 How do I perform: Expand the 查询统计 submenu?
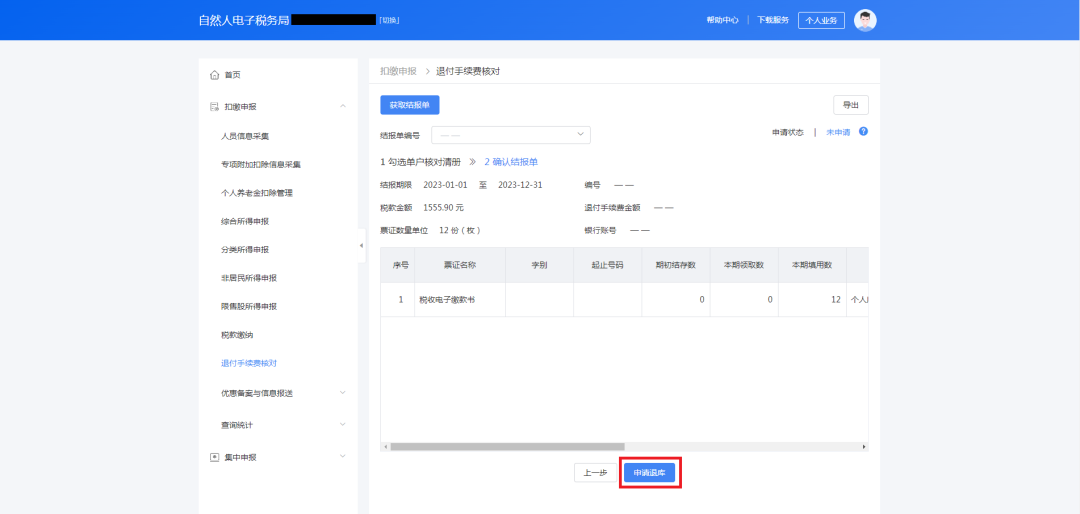[x=343, y=425]
